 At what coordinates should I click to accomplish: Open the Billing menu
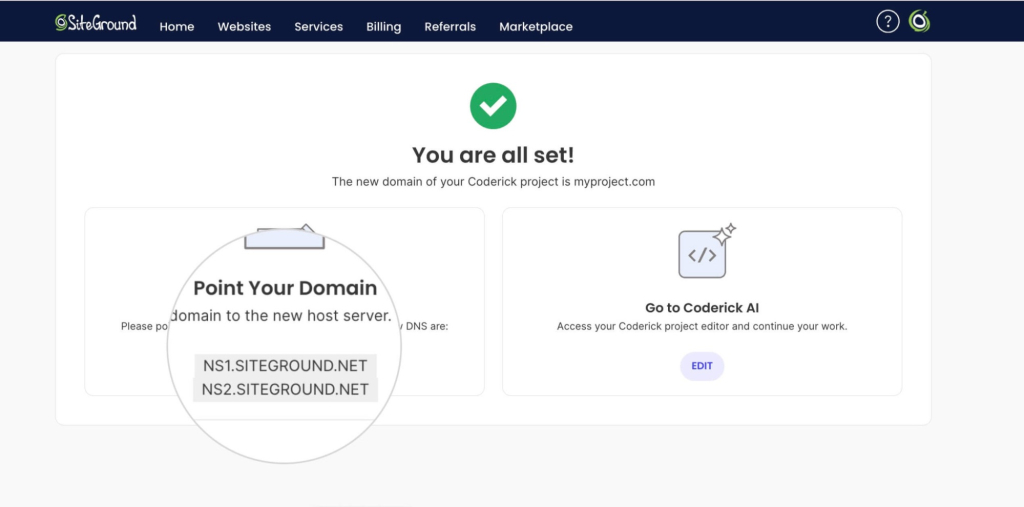[x=383, y=27]
